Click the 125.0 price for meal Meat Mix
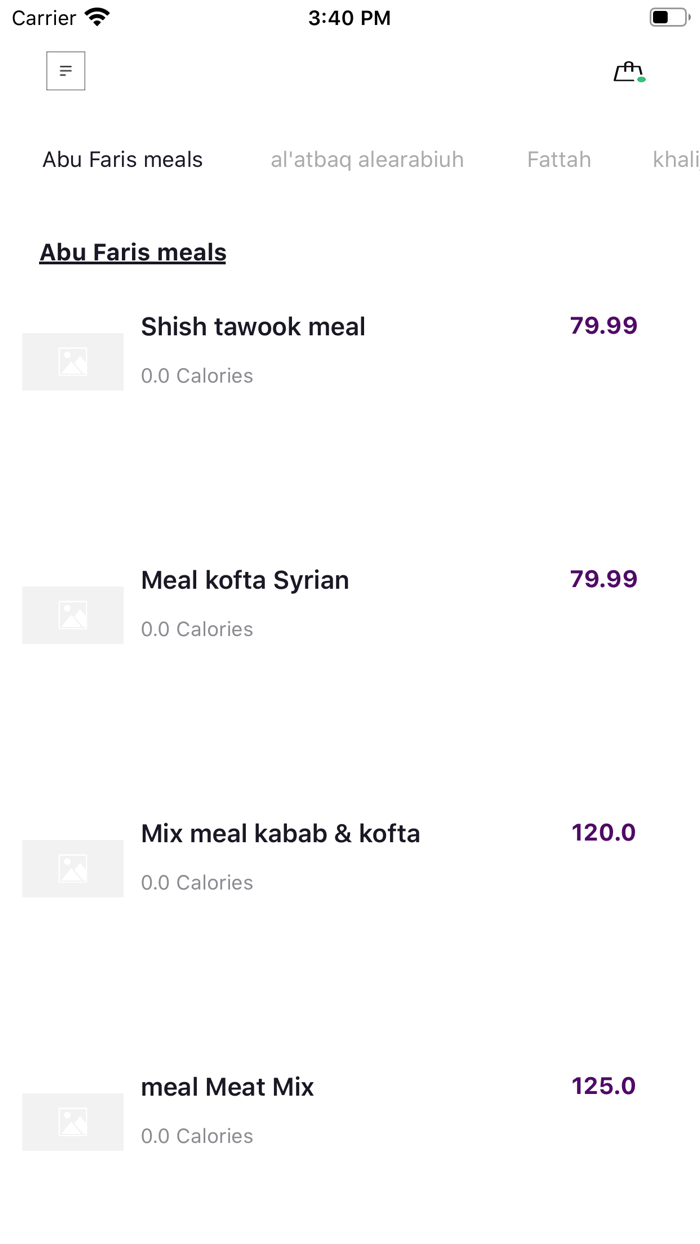The height and width of the screenshot is (1244, 700). pos(604,1086)
